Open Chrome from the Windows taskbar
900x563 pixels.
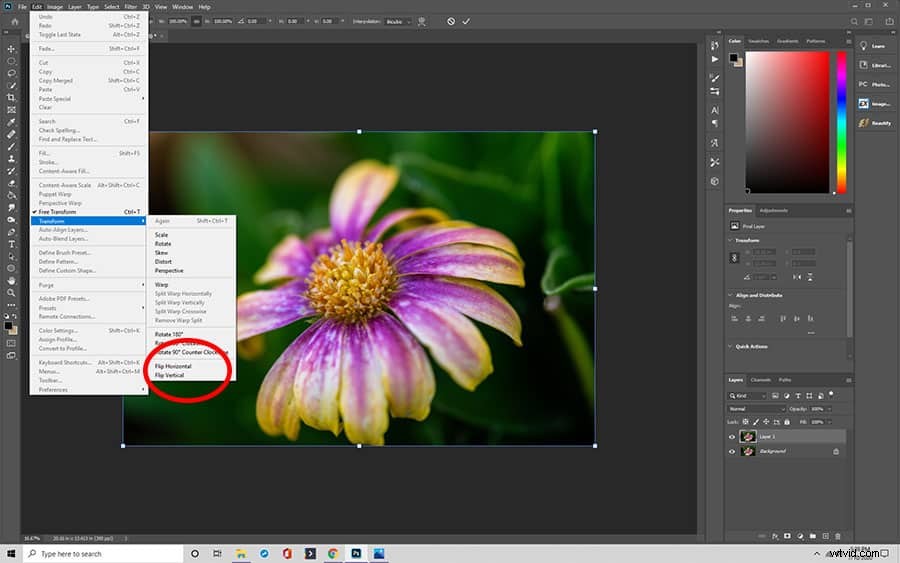pos(333,554)
